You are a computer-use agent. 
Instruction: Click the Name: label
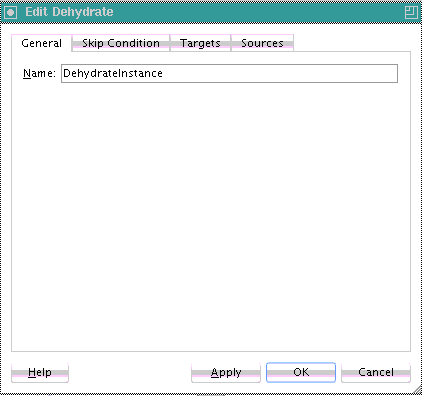click(39, 73)
